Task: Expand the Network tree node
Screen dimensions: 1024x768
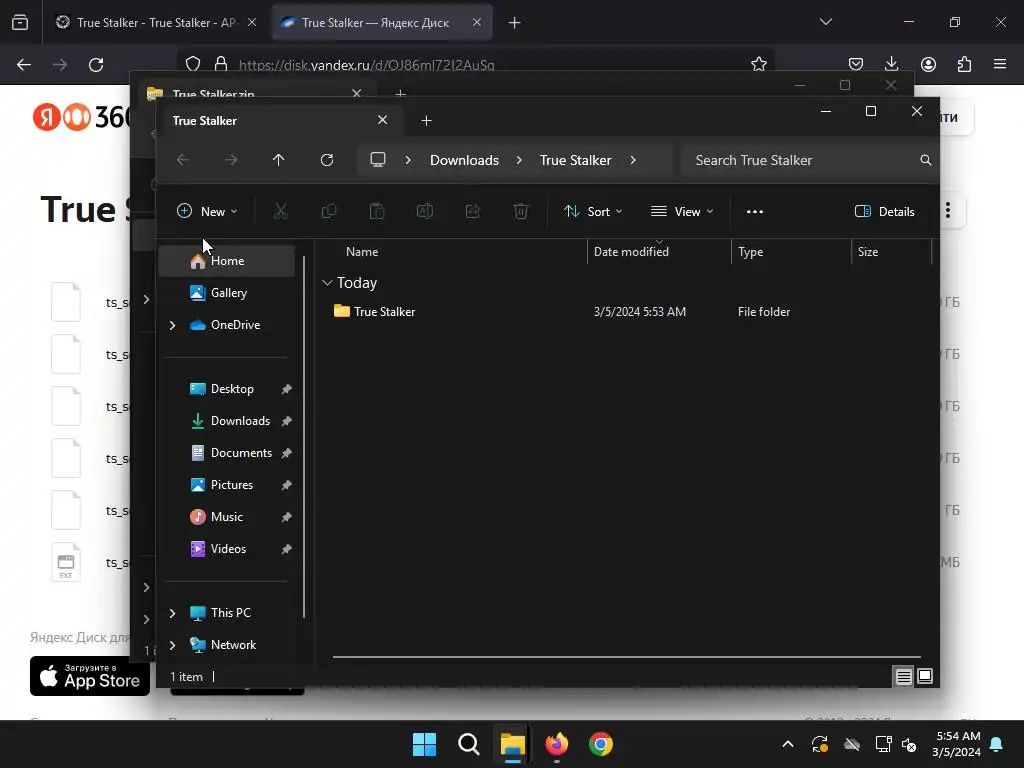Action: (172, 645)
